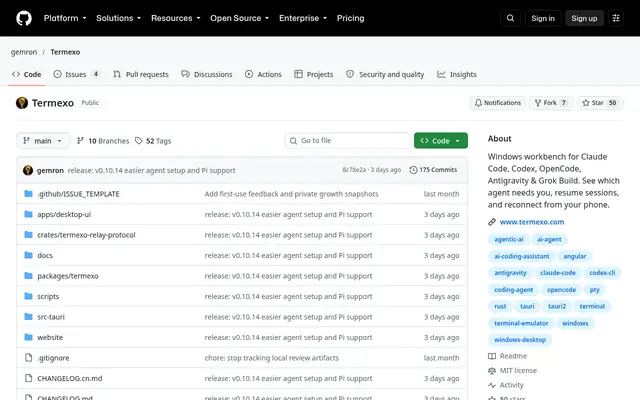Click the folder icon for website

(x=28, y=337)
